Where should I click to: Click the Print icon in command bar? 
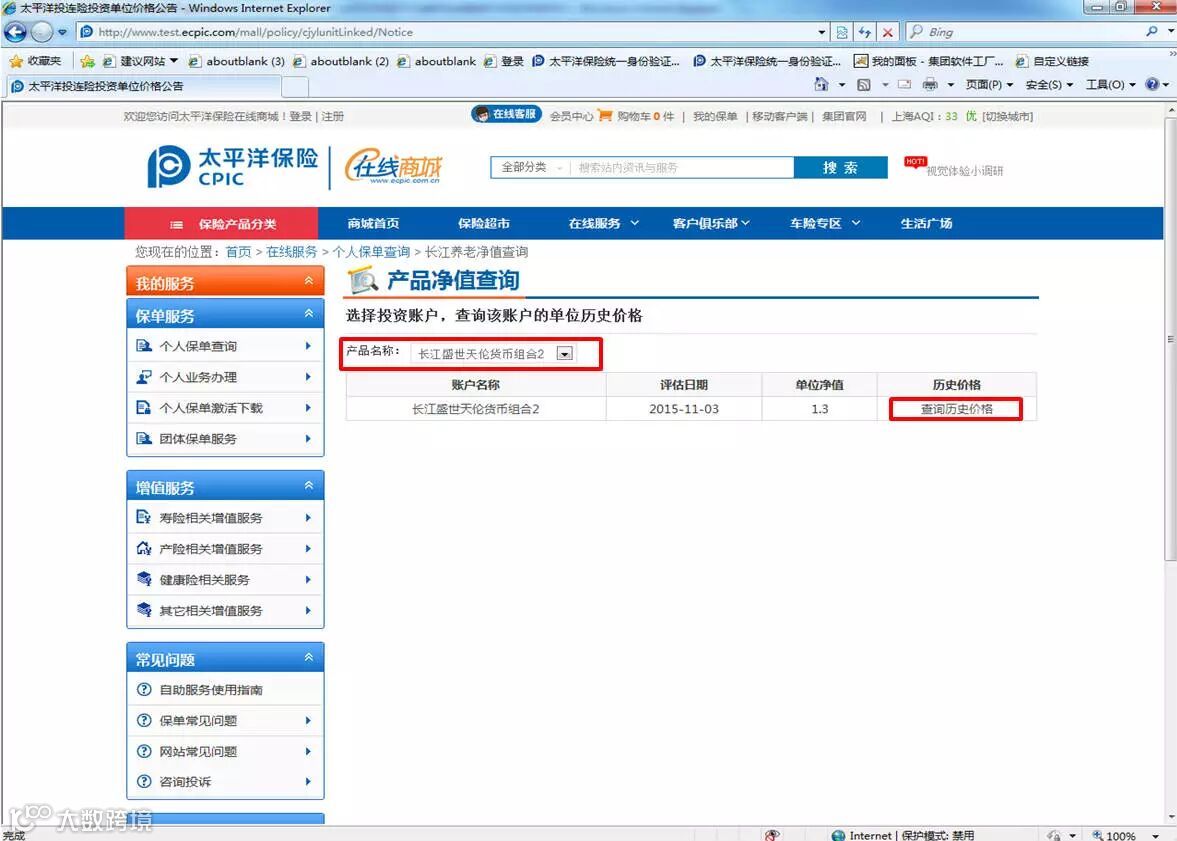coord(929,84)
